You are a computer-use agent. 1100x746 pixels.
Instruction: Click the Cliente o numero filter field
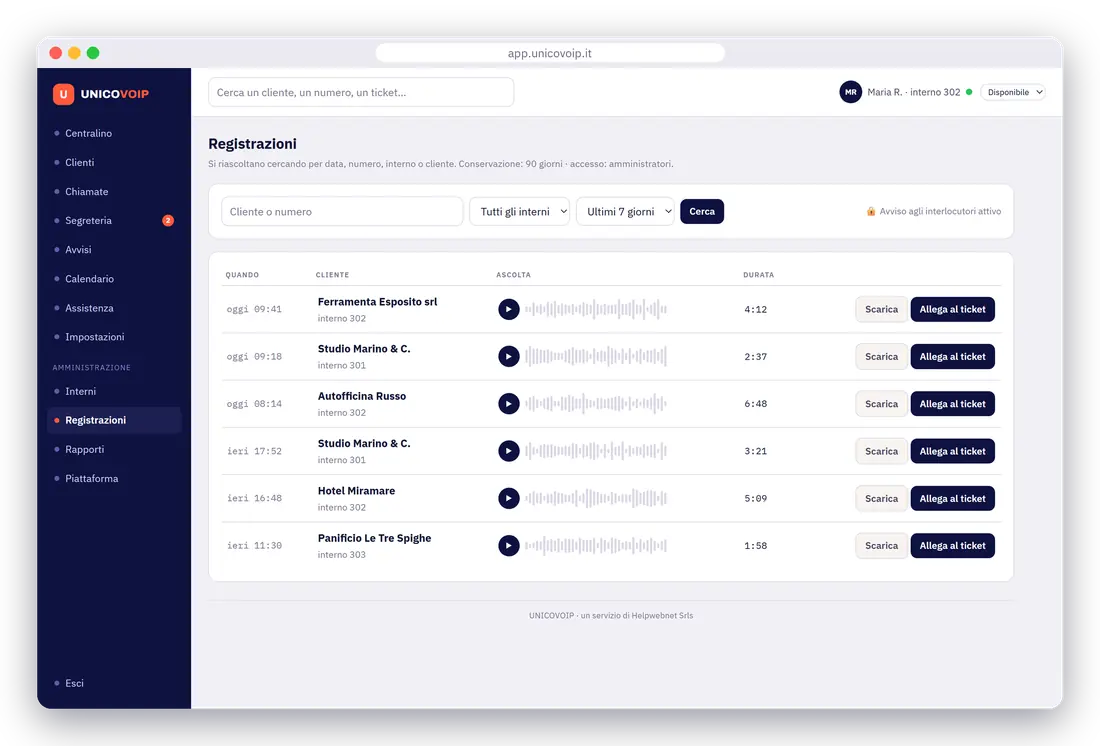click(x=342, y=211)
